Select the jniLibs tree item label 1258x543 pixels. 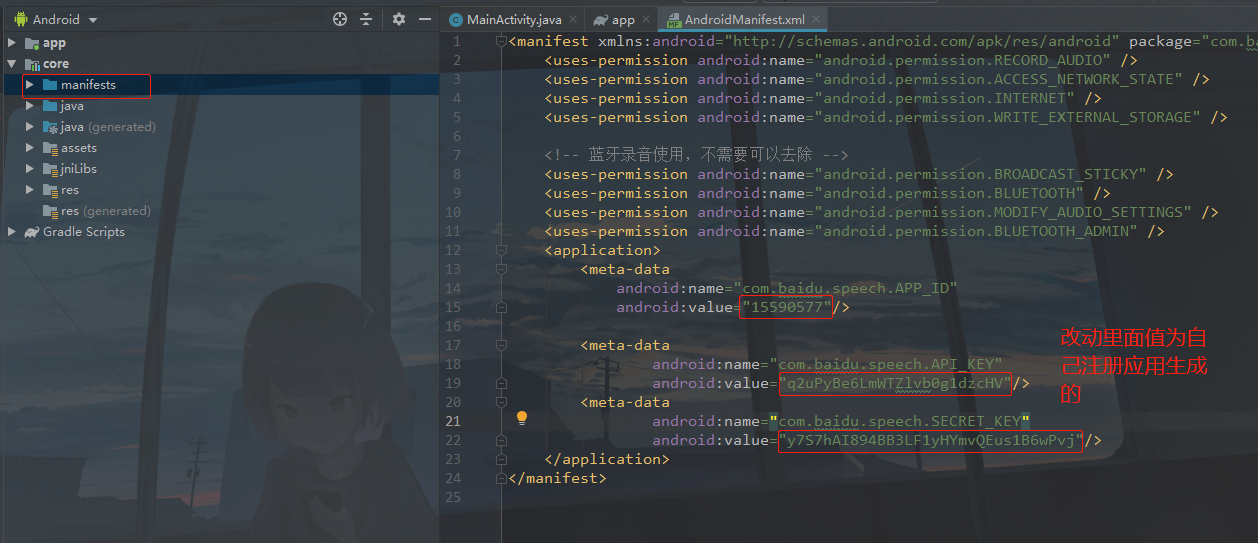pyautogui.click(x=79, y=169)
